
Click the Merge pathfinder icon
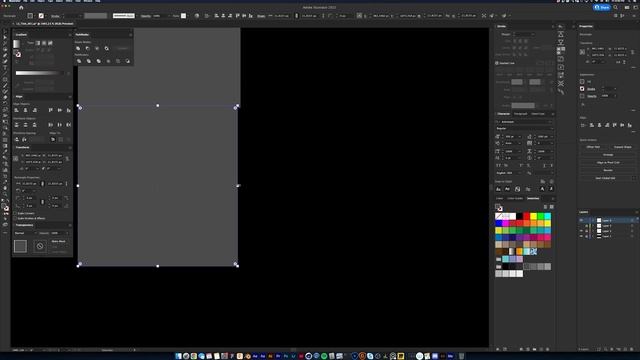tap(98, 61)
